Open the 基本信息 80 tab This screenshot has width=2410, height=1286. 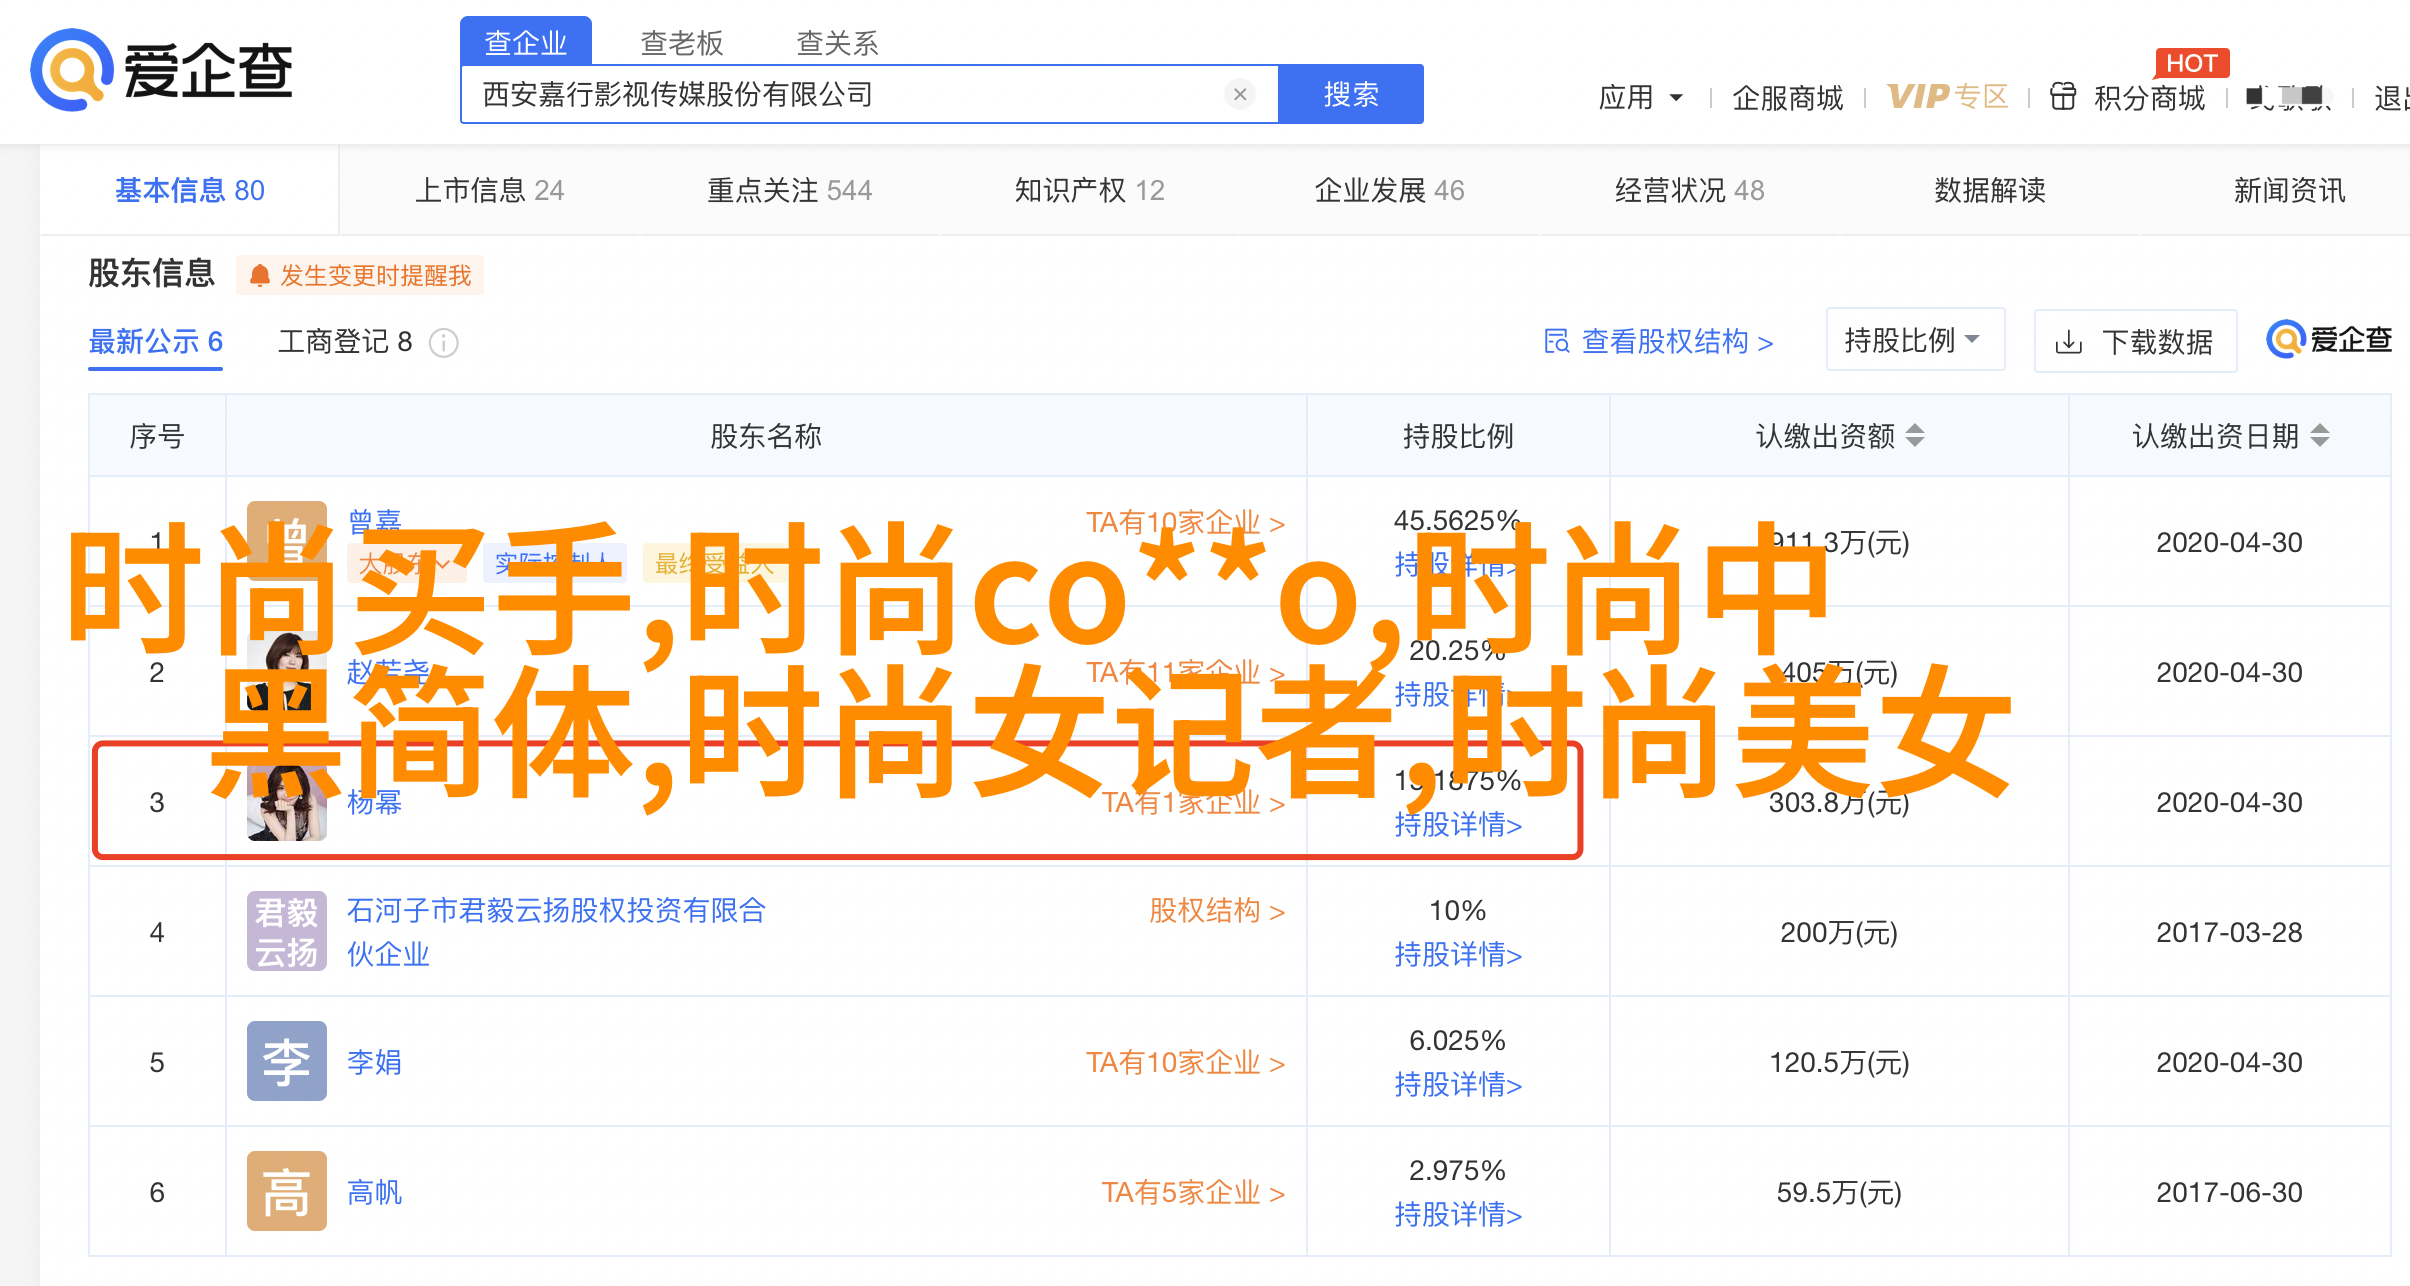point(190,190)
